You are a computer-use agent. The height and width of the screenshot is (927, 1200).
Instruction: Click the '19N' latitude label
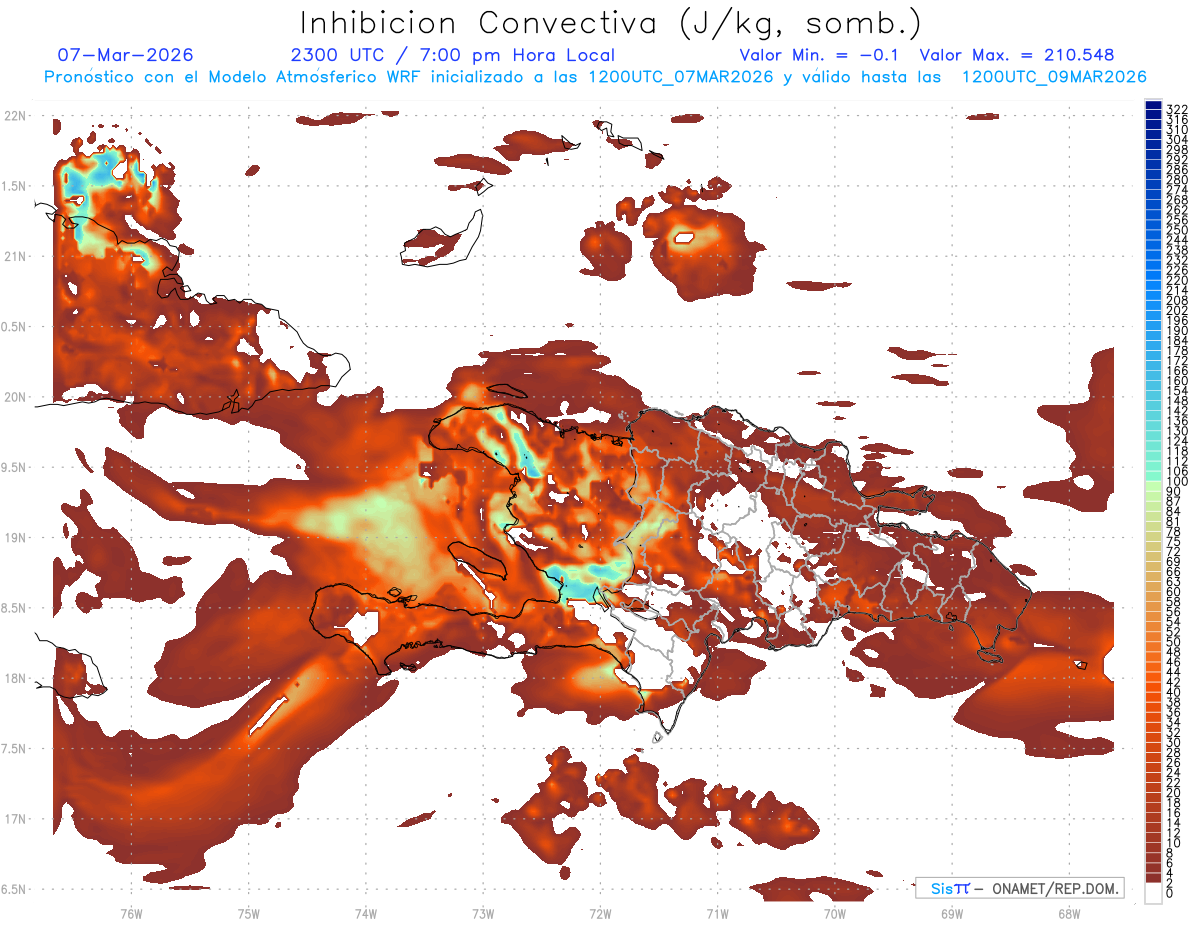[x=17, y=538]
